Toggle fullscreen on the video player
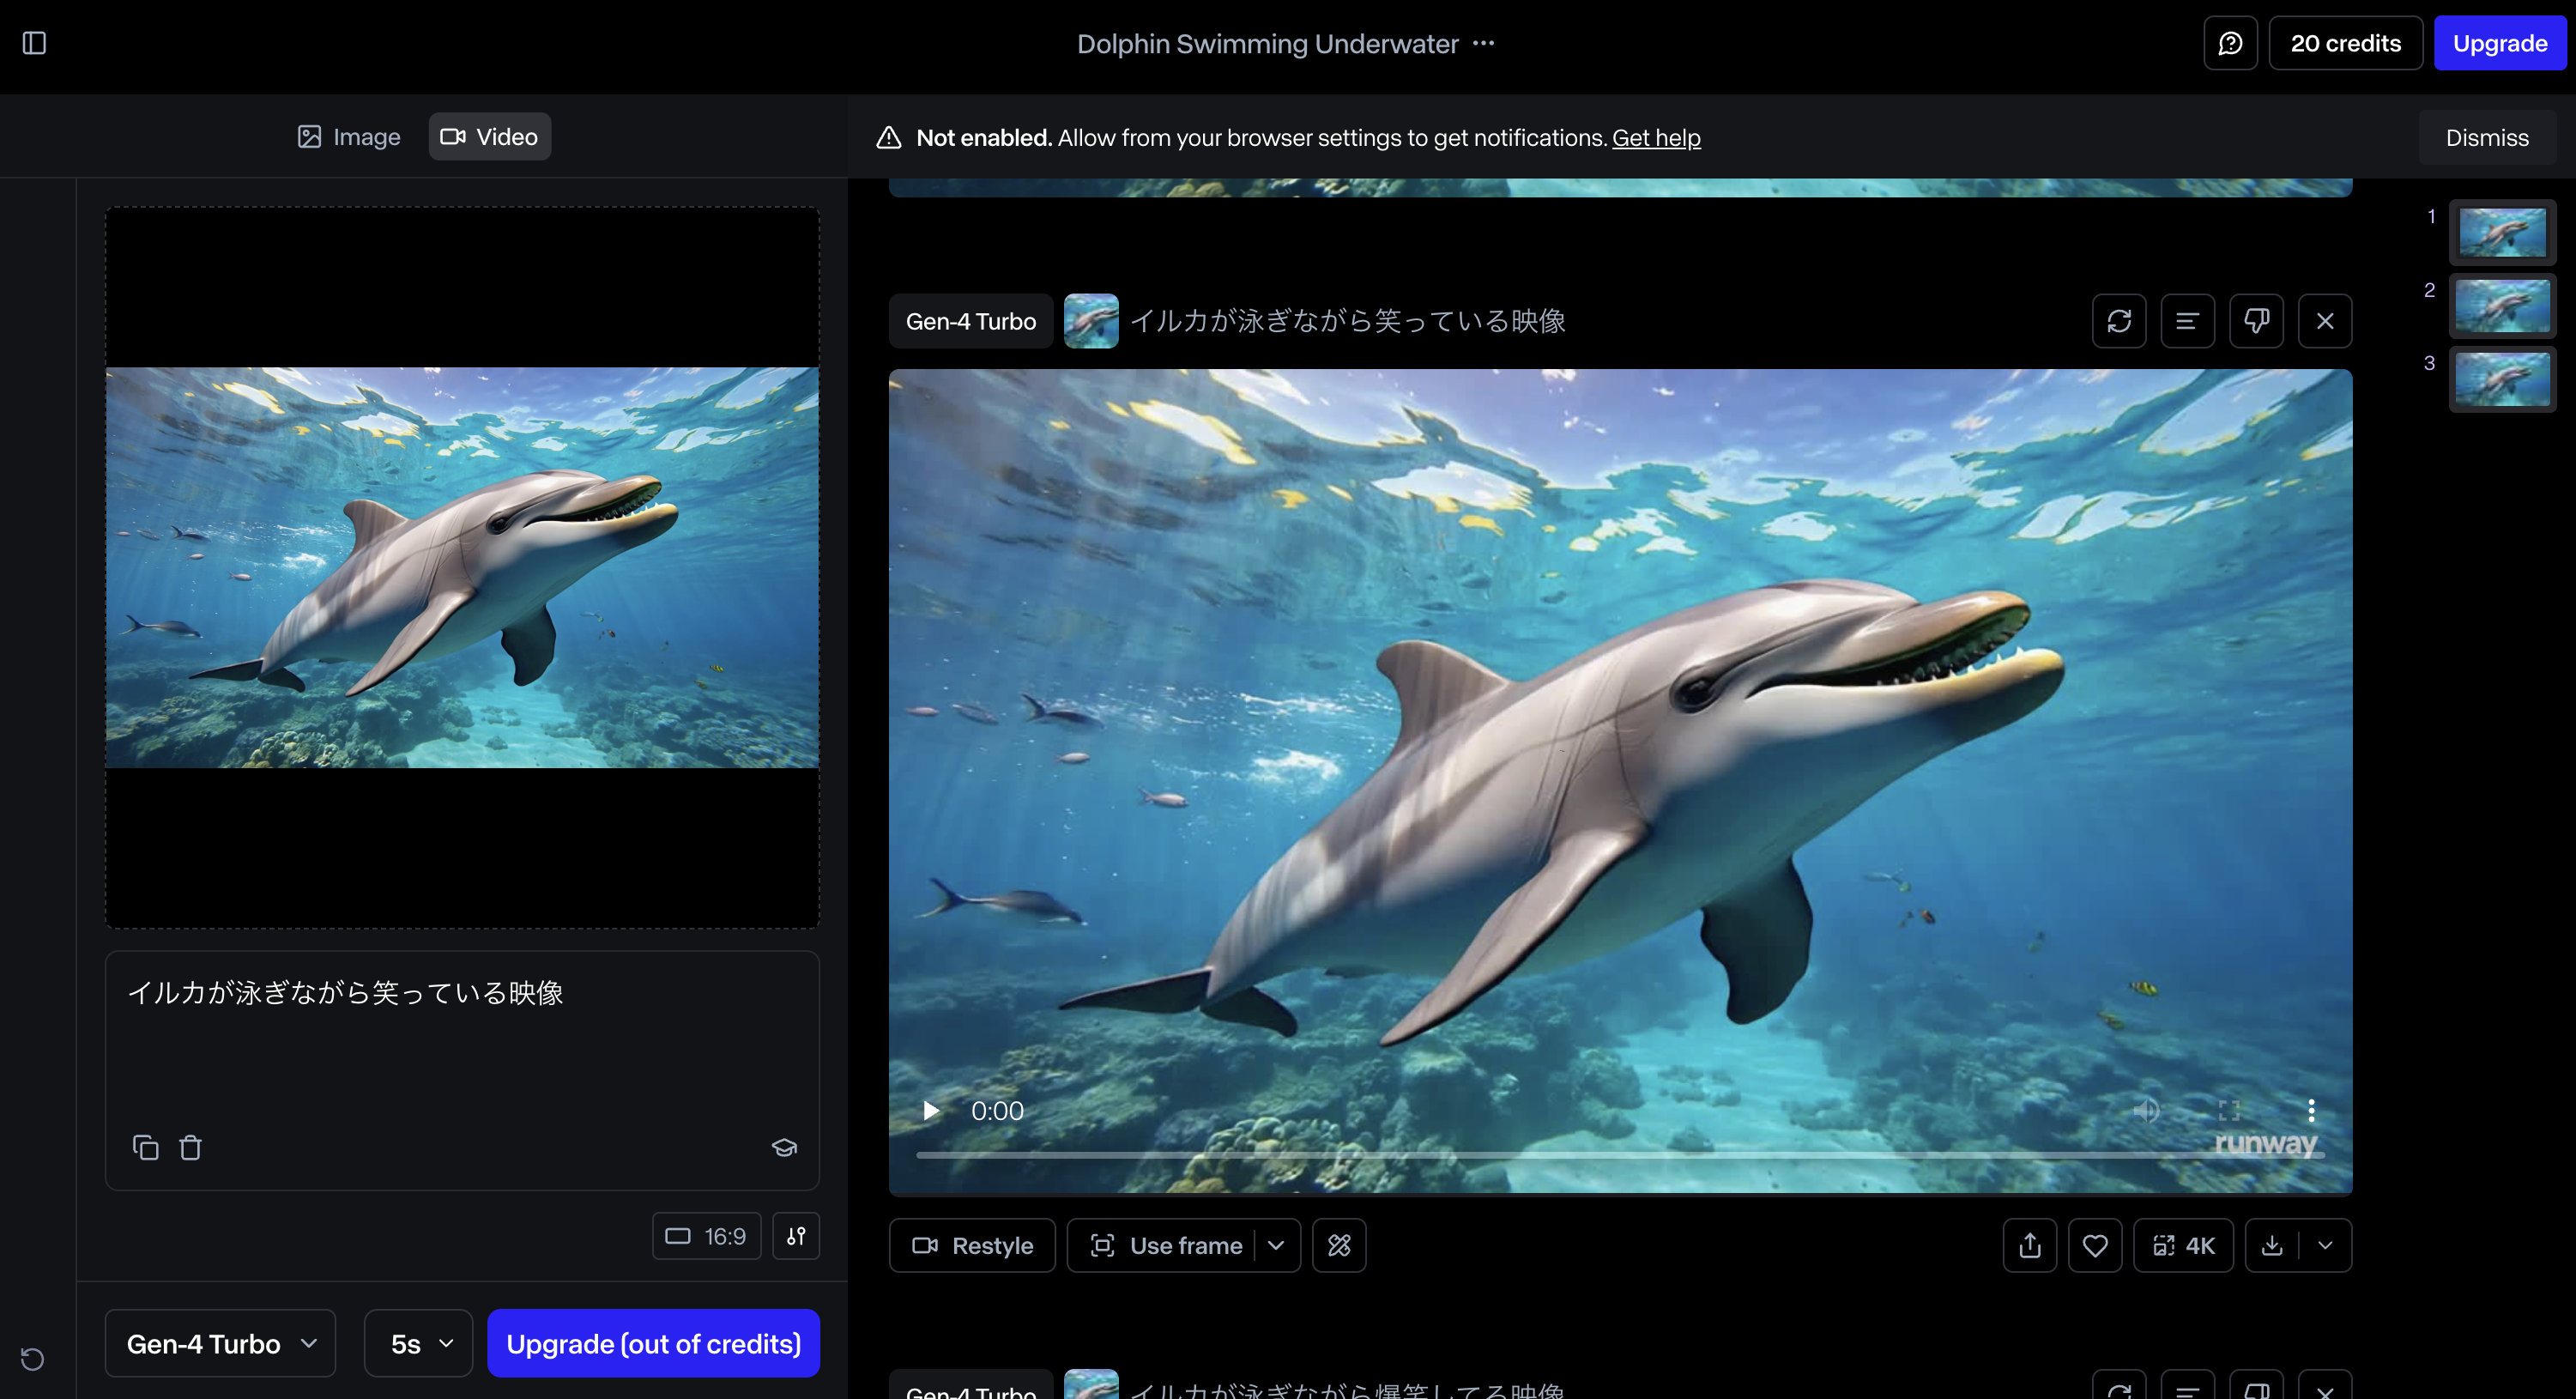The height and width of the screenshot is (1399, 2576). [x=2228, y=1110]
